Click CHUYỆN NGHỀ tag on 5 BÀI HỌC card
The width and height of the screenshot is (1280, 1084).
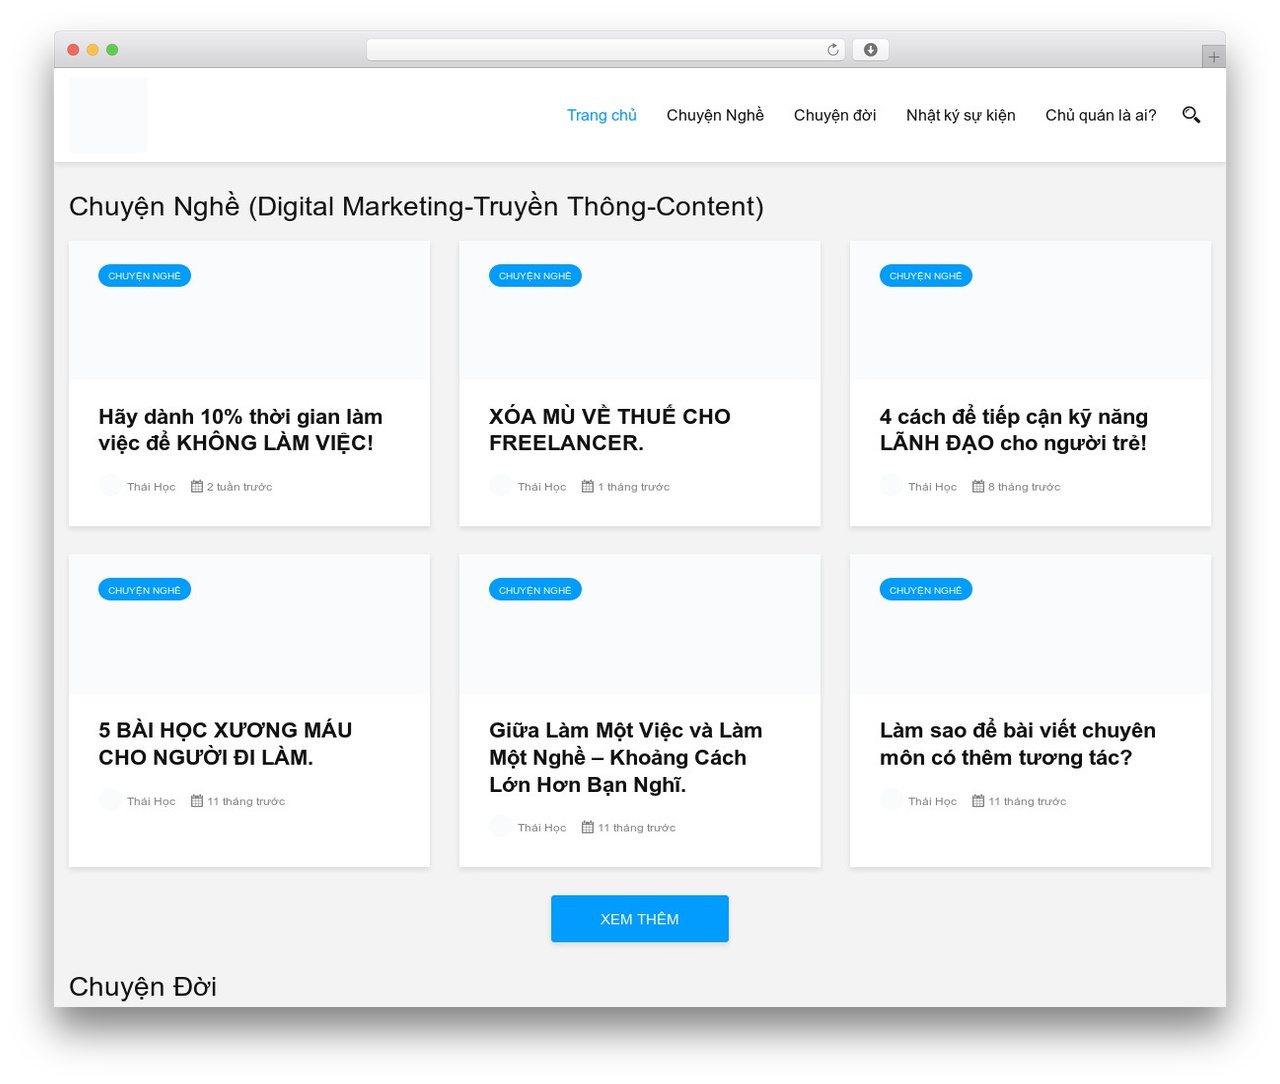145,590
